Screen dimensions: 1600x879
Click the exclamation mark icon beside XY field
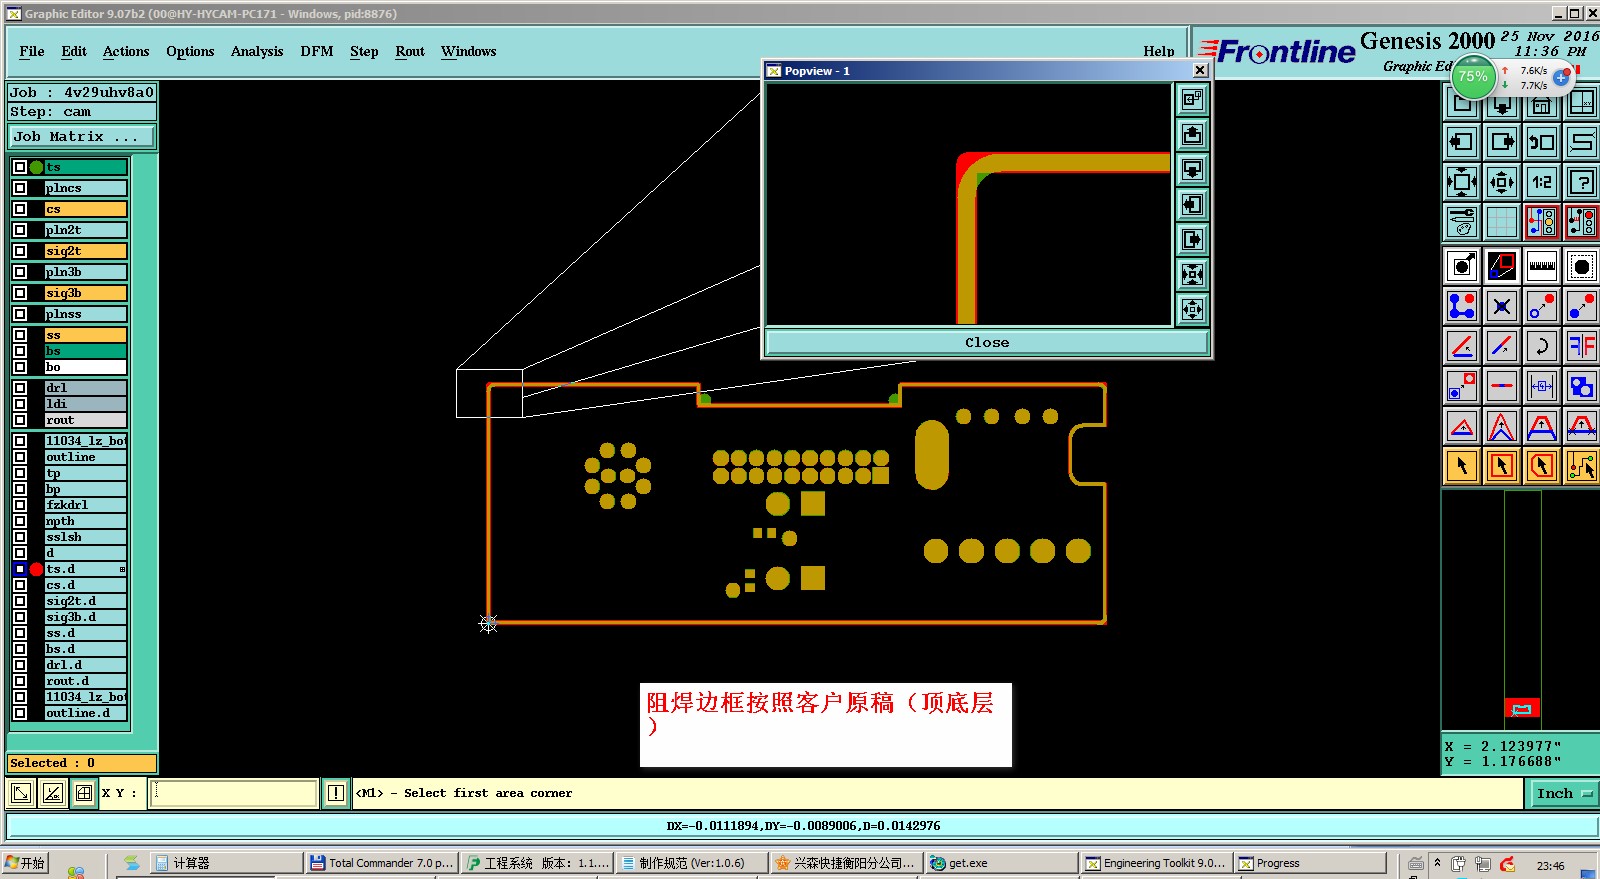pos(336,793)
